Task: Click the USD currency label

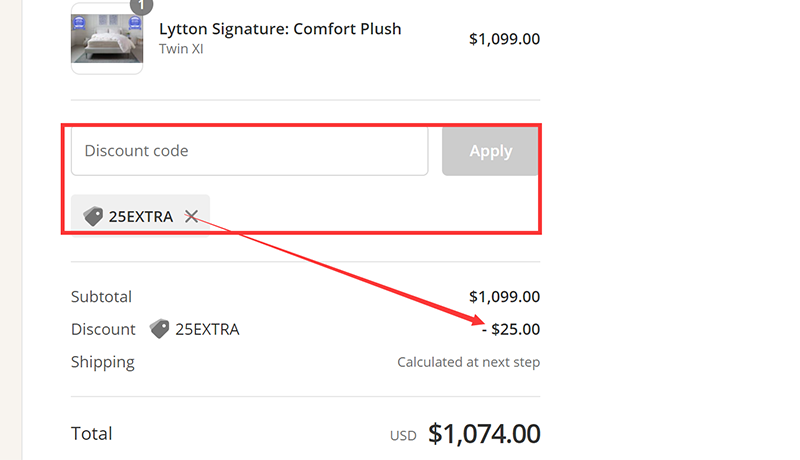Action: point(403,436)
